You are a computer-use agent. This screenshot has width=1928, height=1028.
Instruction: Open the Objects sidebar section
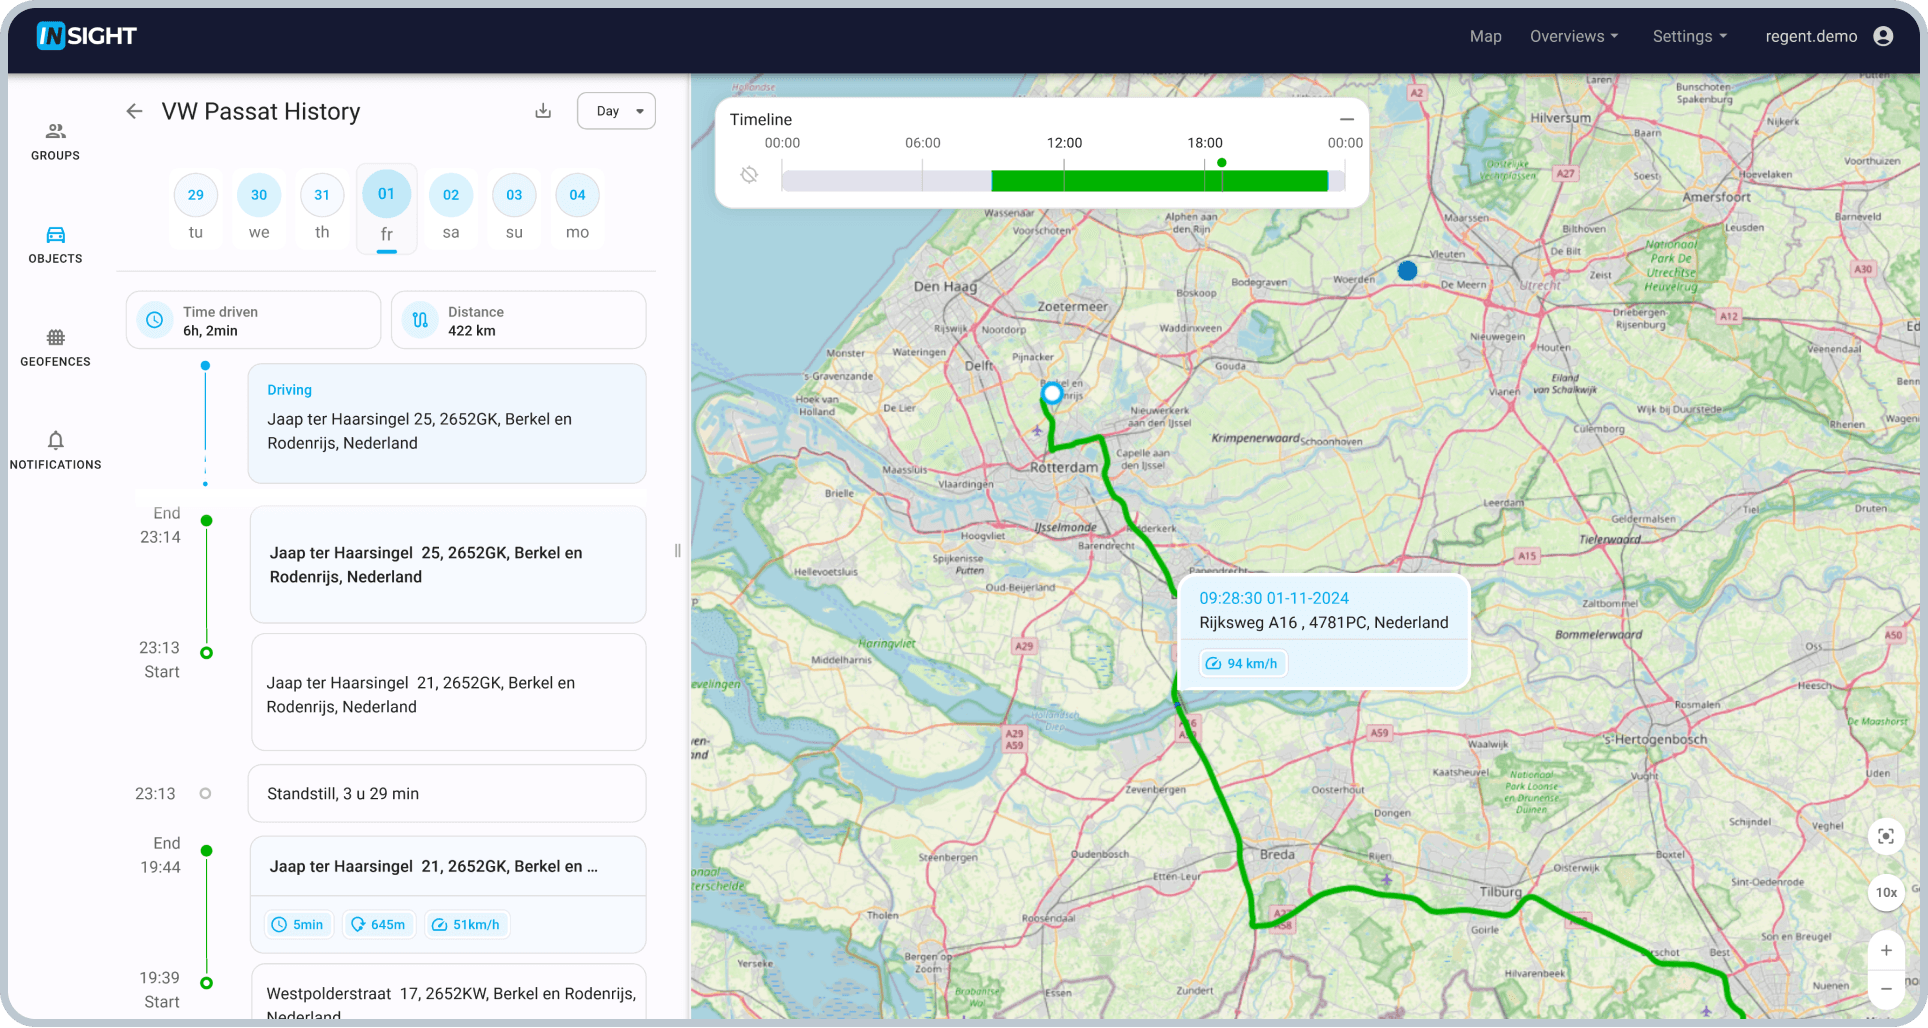pos(55,245)
